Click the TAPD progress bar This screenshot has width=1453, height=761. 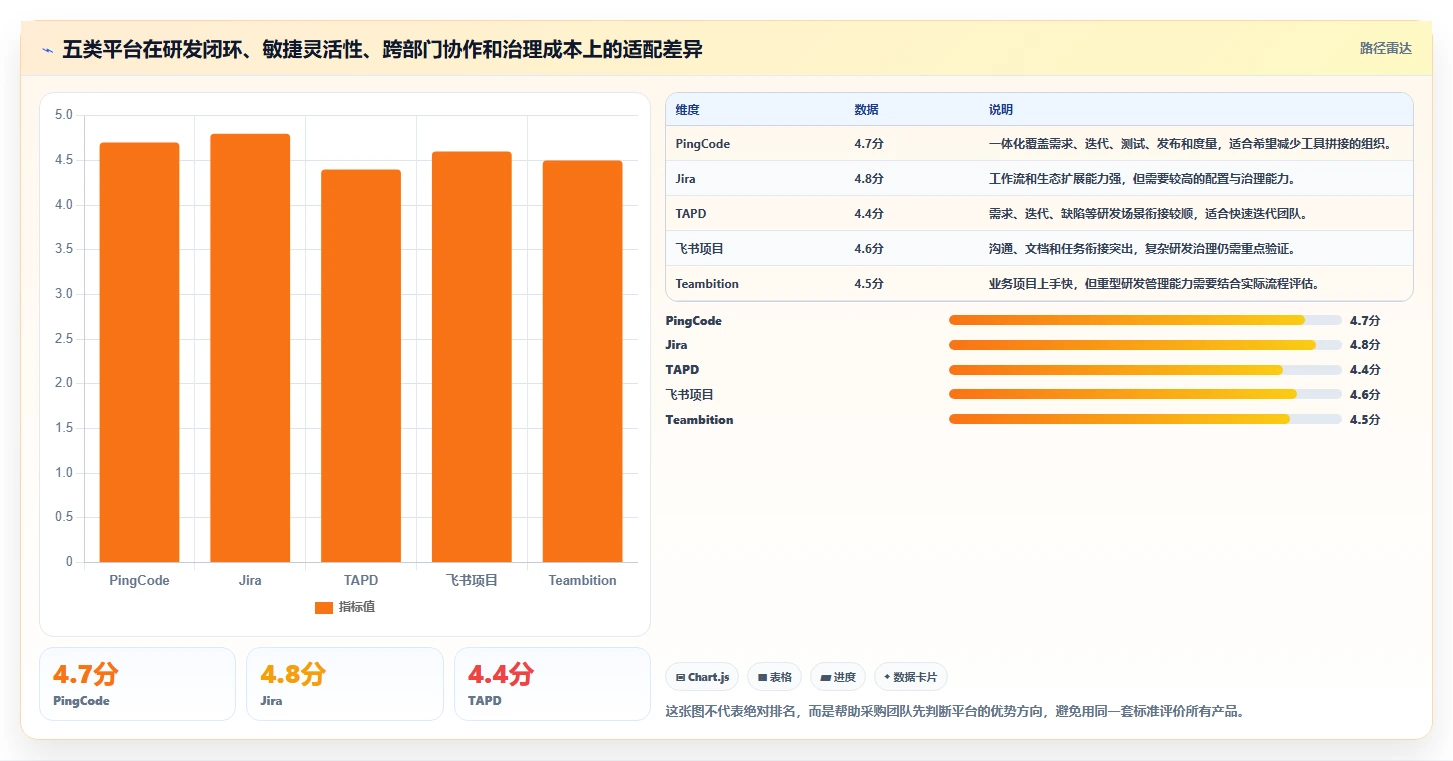[1145, 370]
